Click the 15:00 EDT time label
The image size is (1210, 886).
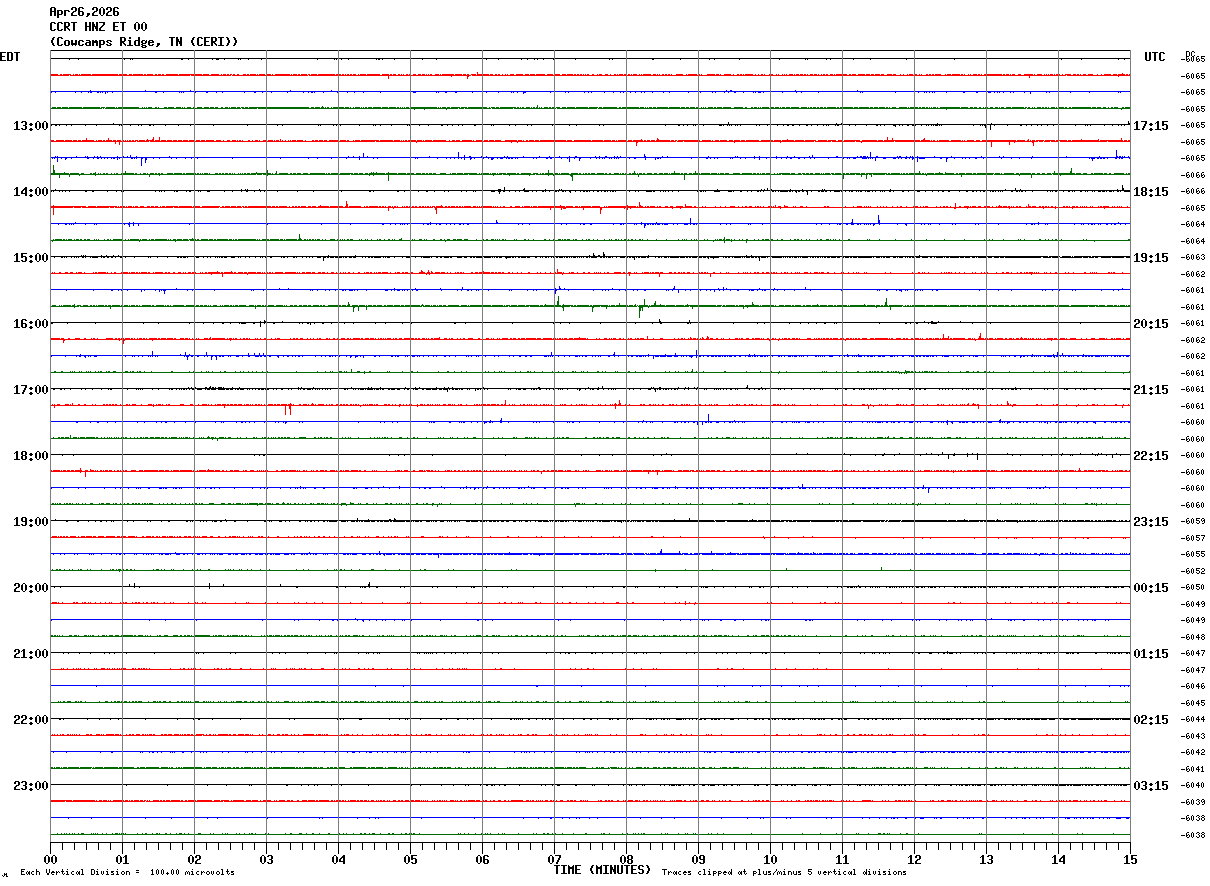tap(30, 257)
